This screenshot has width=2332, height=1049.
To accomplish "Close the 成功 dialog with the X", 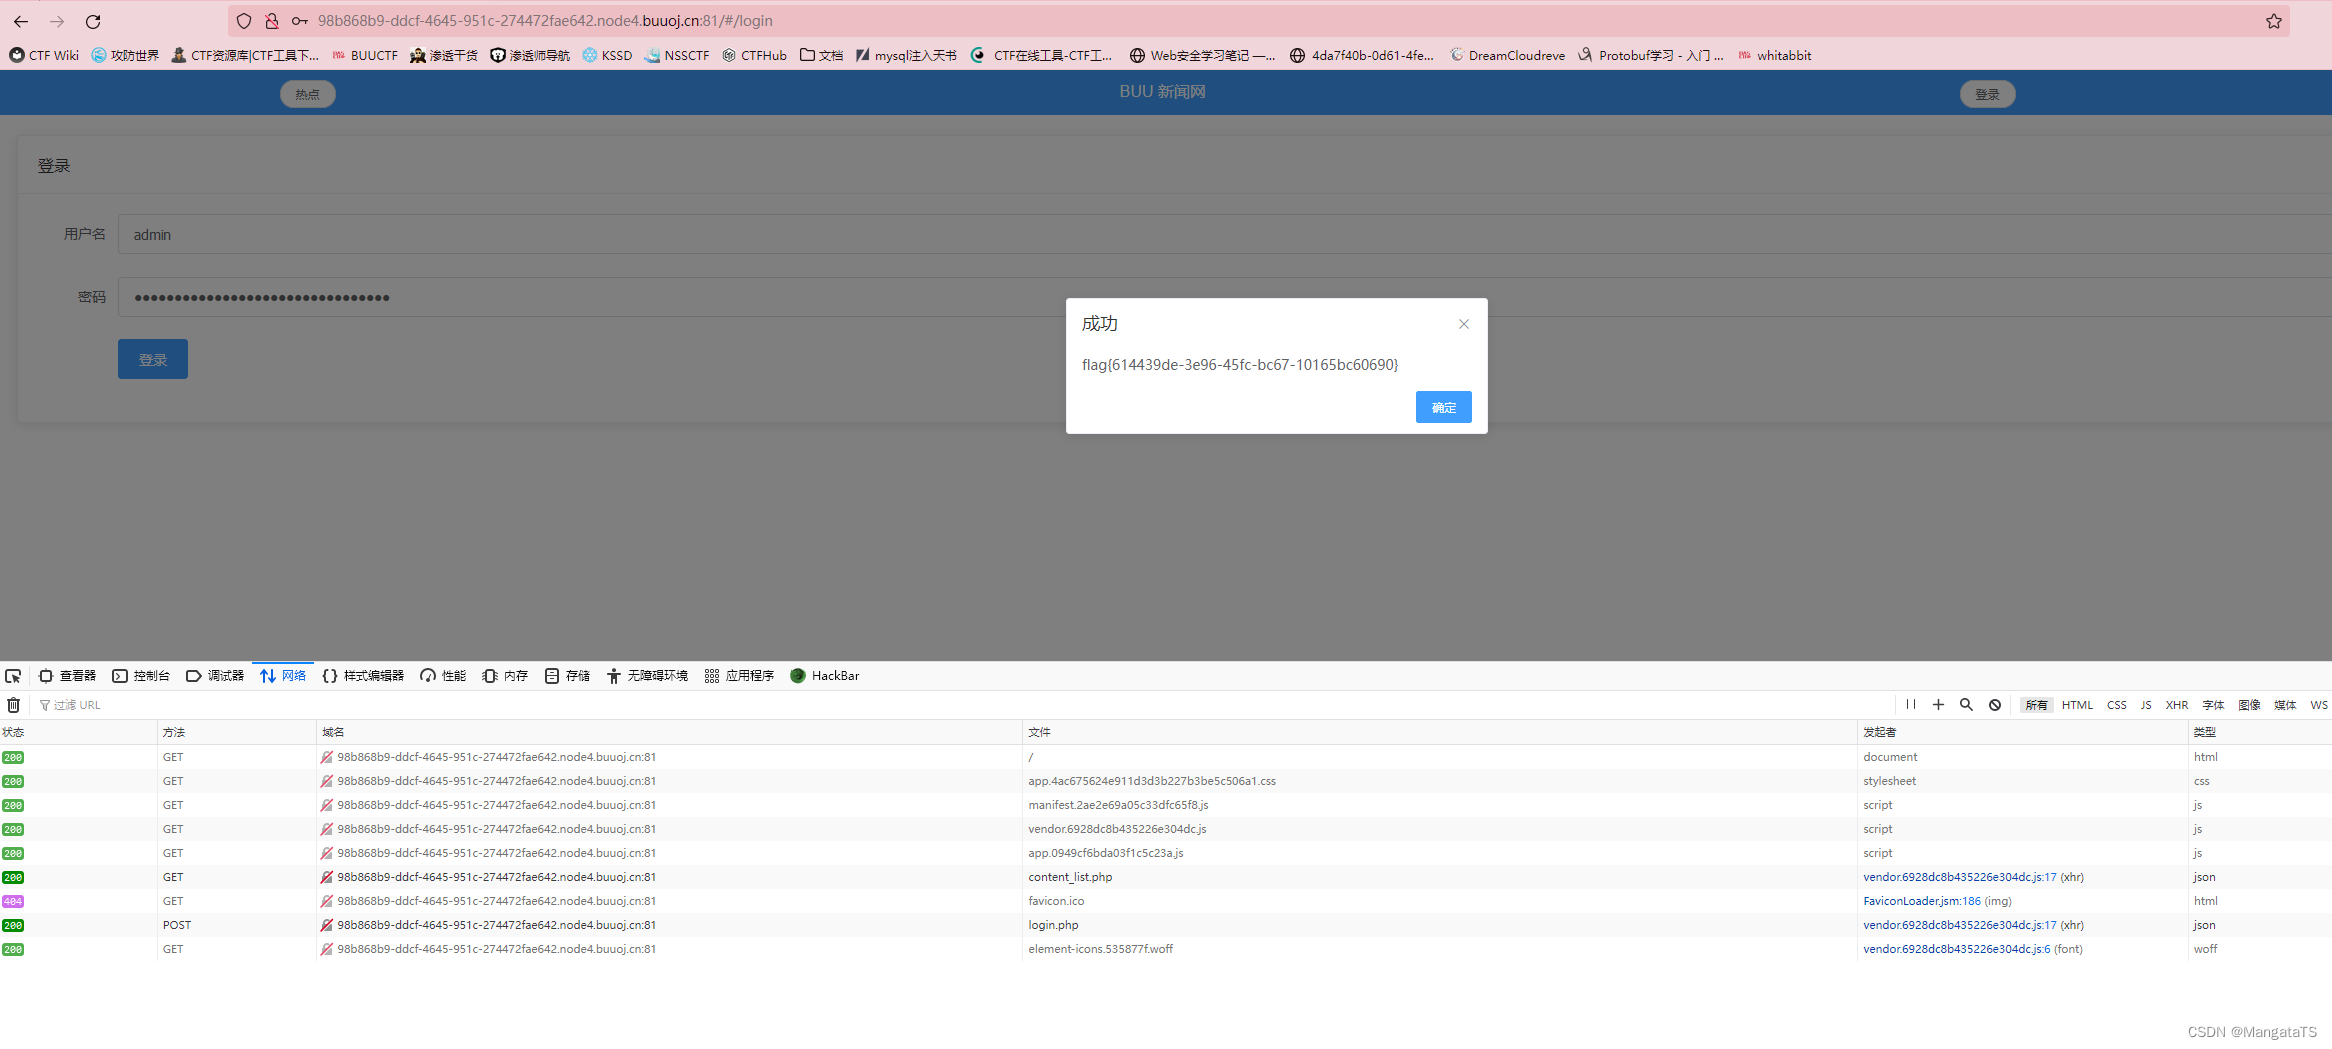I will 1464,324.
